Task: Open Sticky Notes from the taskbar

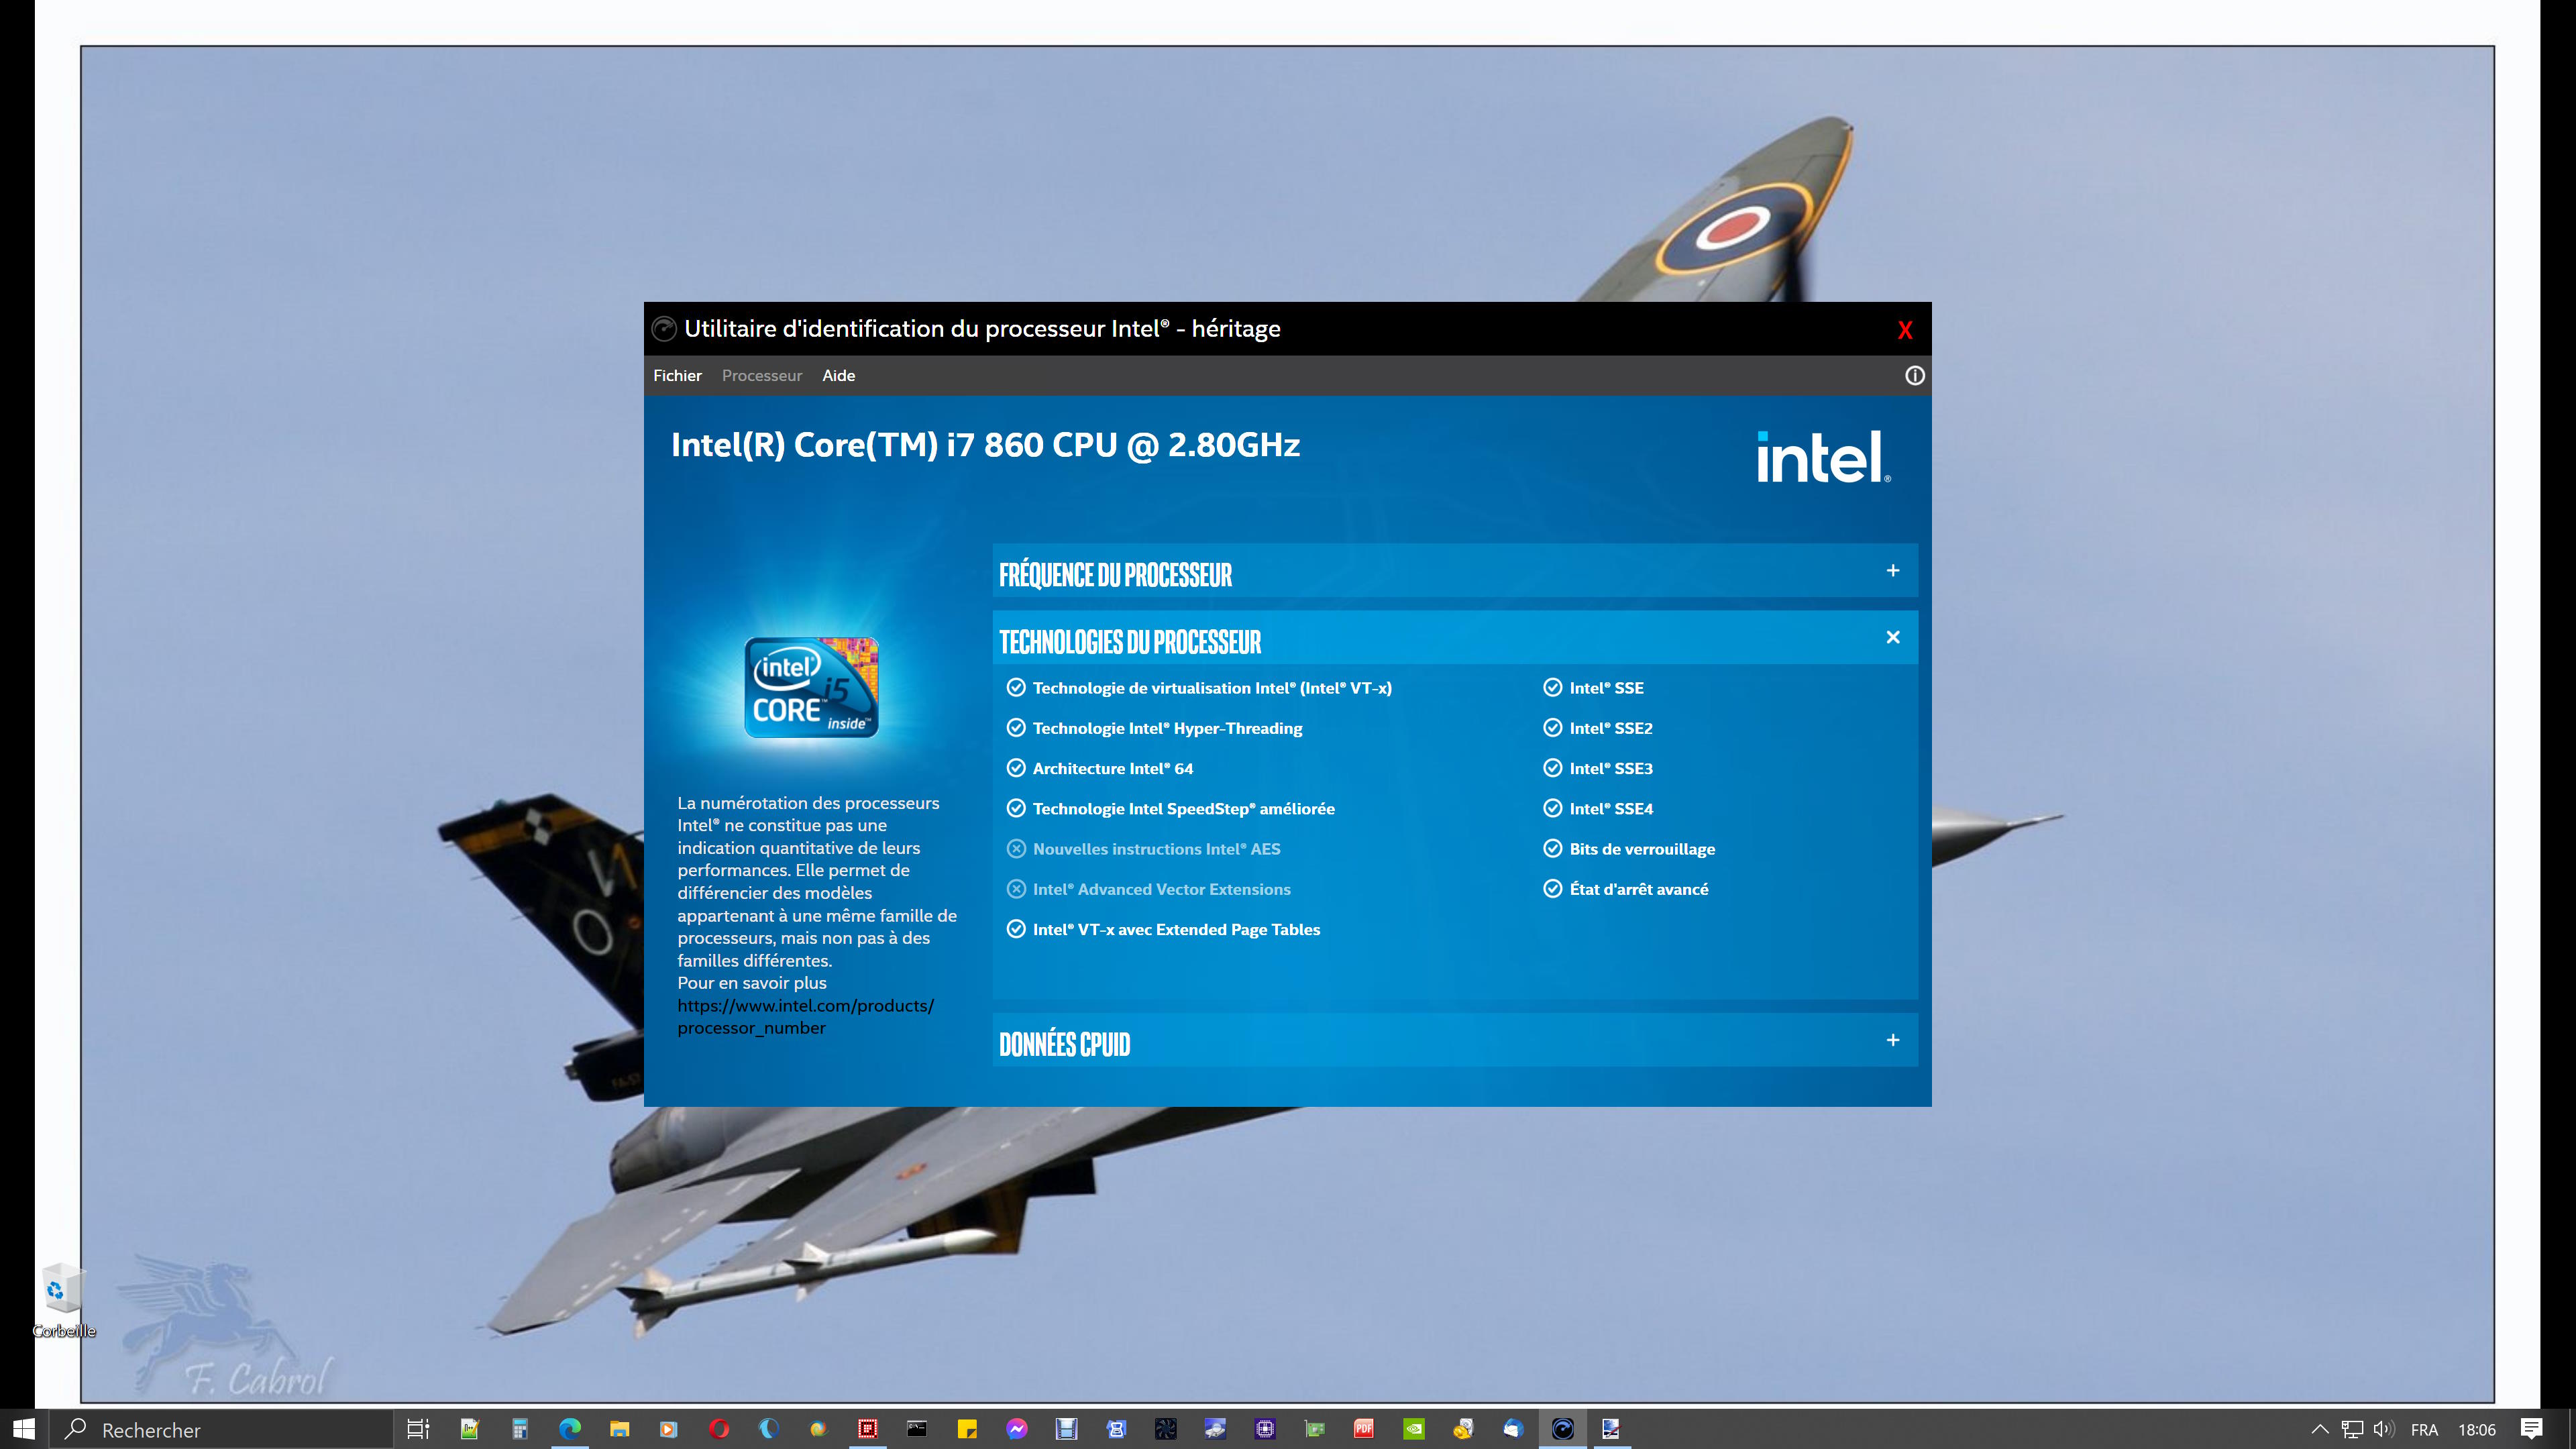Action: (x=967, y=1429)
